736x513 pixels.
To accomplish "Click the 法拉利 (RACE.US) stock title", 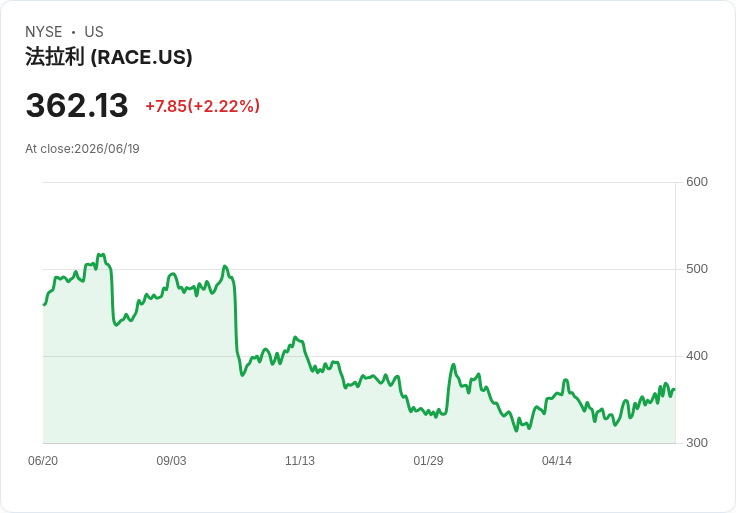I will pos(108,57).
